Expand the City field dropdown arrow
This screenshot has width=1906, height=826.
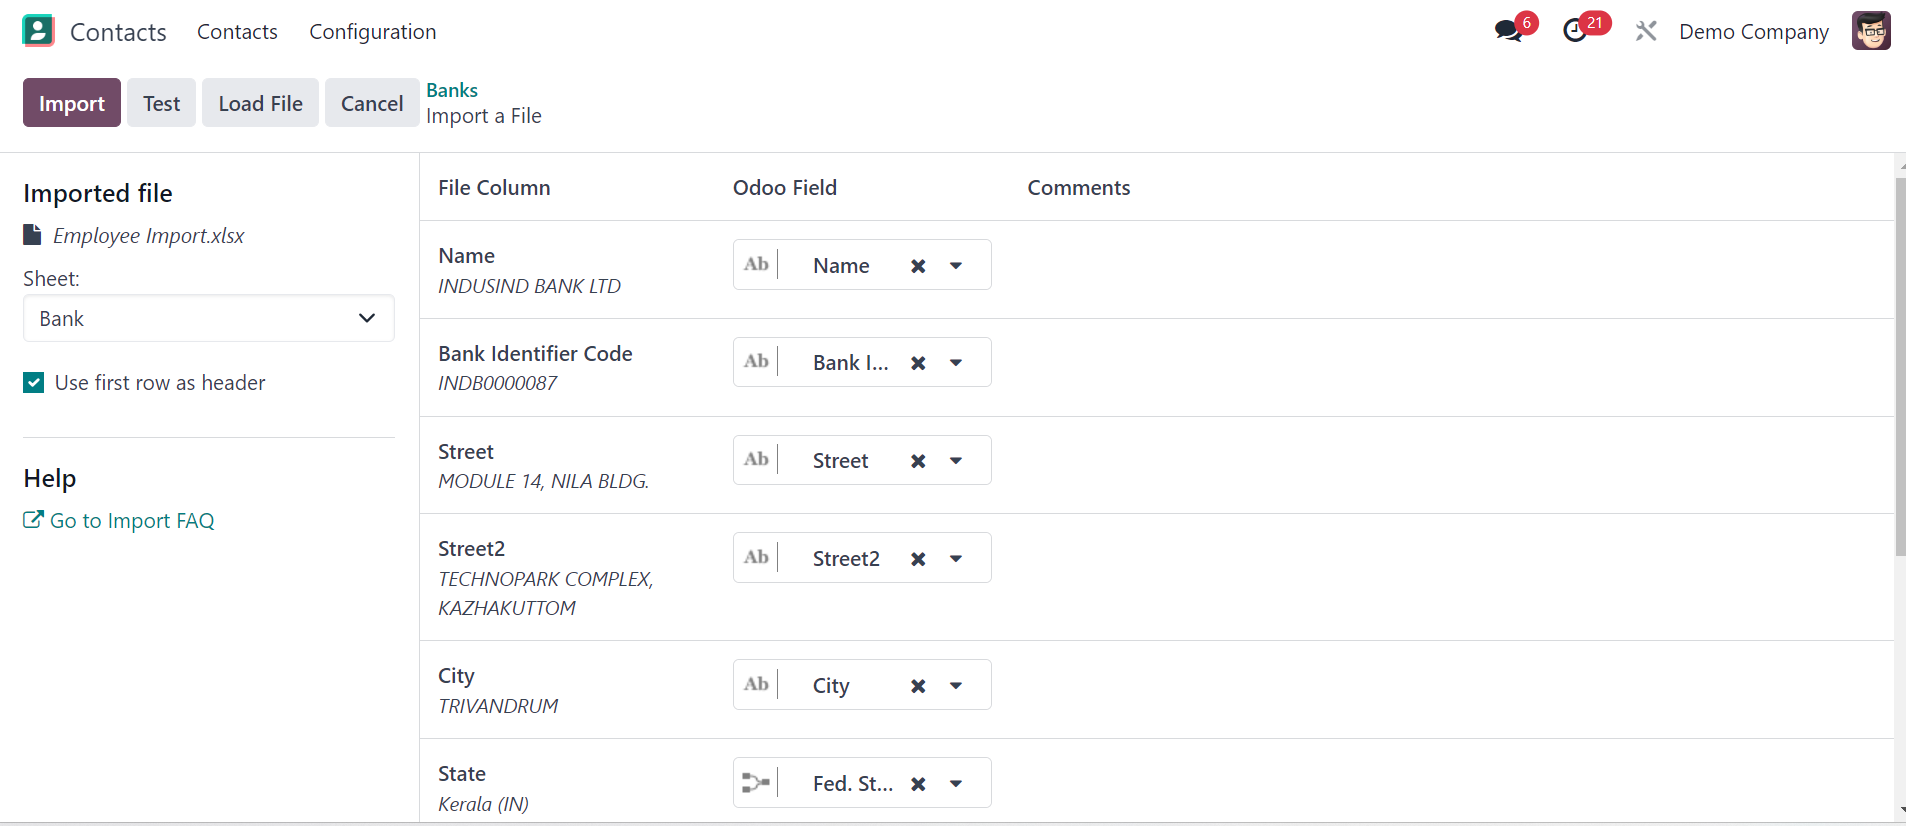pos(956,686)
